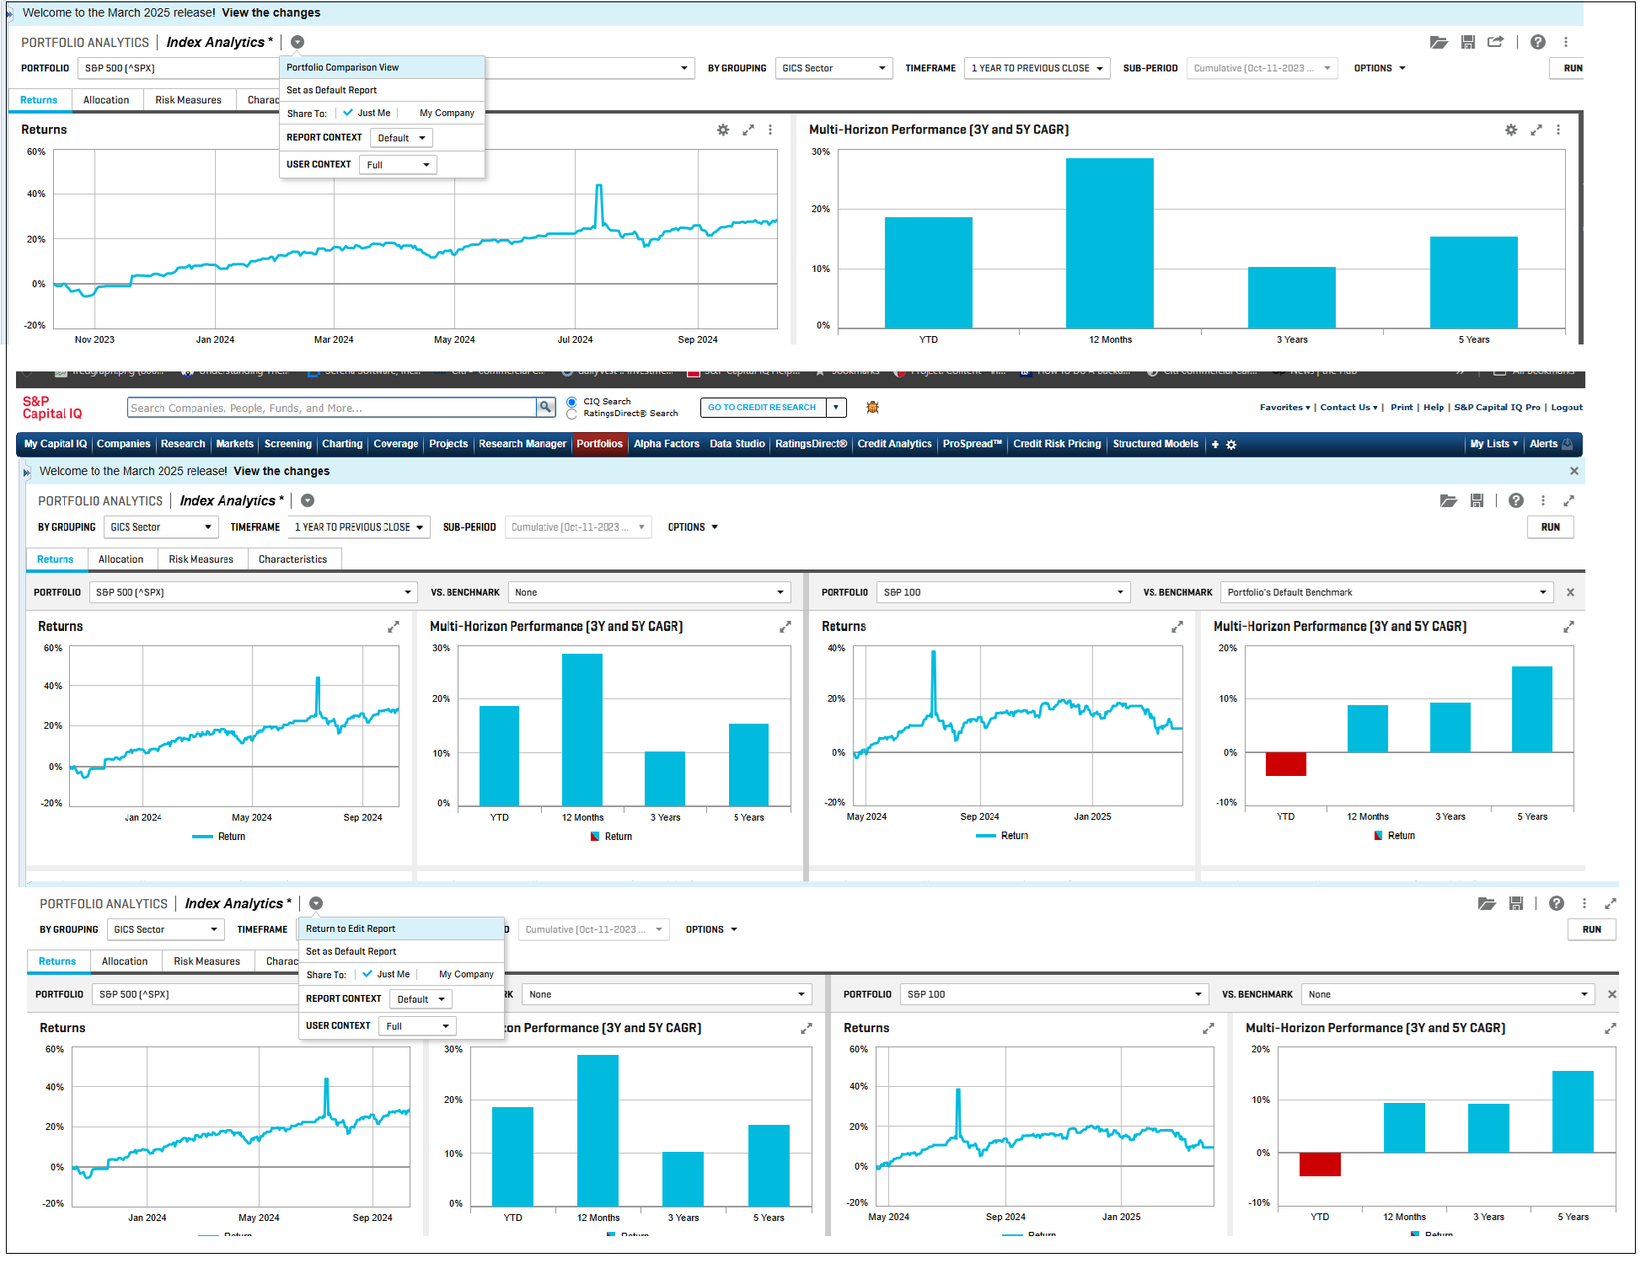Viewport: 1640px width, 1262px height.
Task: Open the top panel Options dropdown
Action: click(x=1380, y=68)
